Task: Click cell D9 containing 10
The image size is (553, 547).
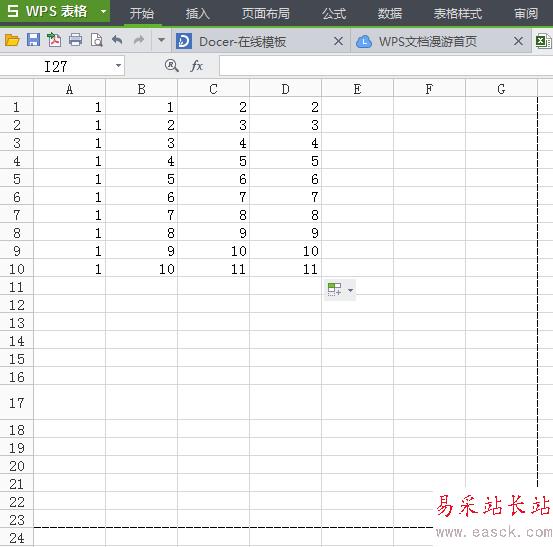Action: point(285,251)
